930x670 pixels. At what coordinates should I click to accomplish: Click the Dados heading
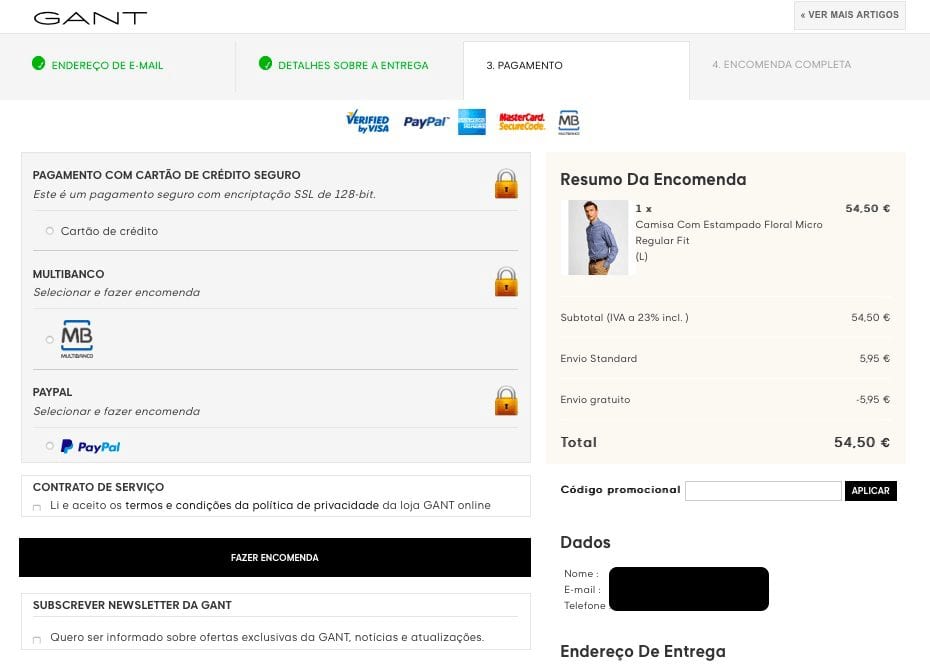(585, 542)
